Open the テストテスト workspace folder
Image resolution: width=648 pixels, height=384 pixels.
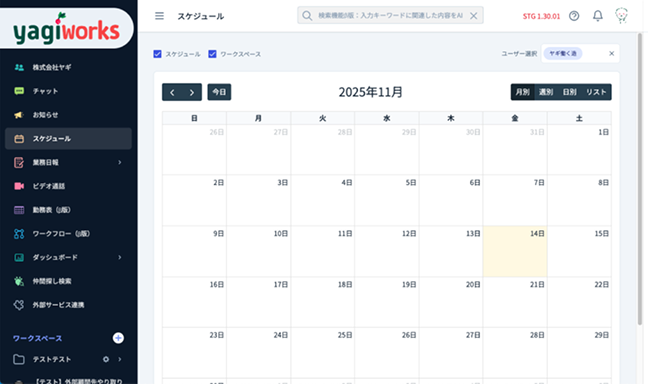point(19,359)
